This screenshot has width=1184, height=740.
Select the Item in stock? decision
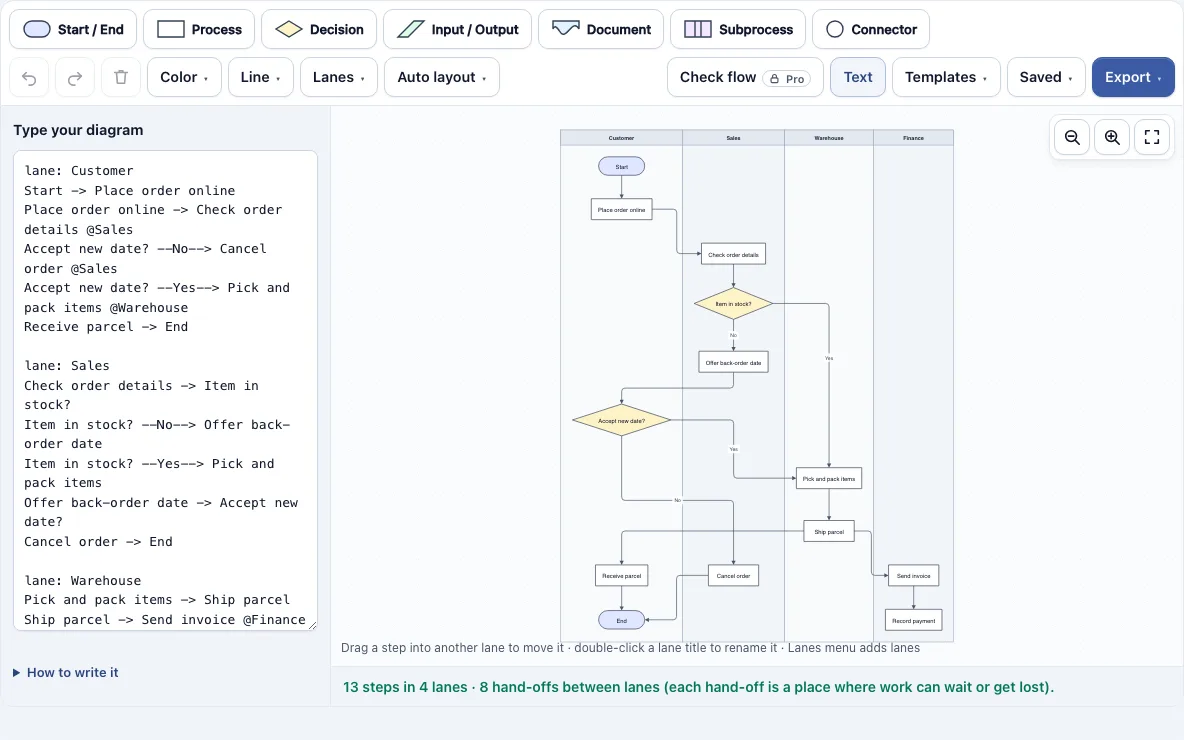pyautogui.click(x=733, y=304)
